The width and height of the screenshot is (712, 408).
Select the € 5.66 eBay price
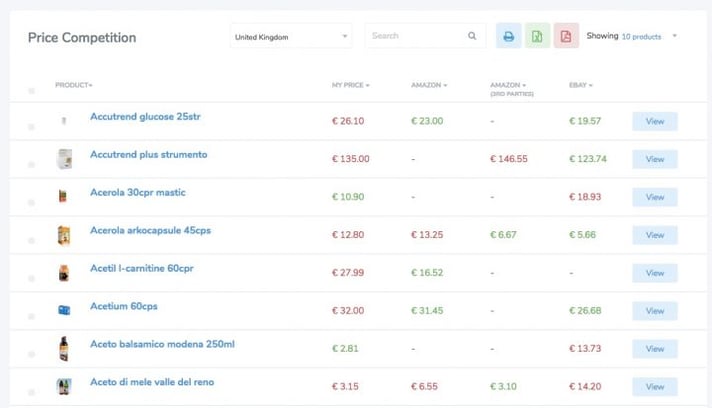click(582, 235)
